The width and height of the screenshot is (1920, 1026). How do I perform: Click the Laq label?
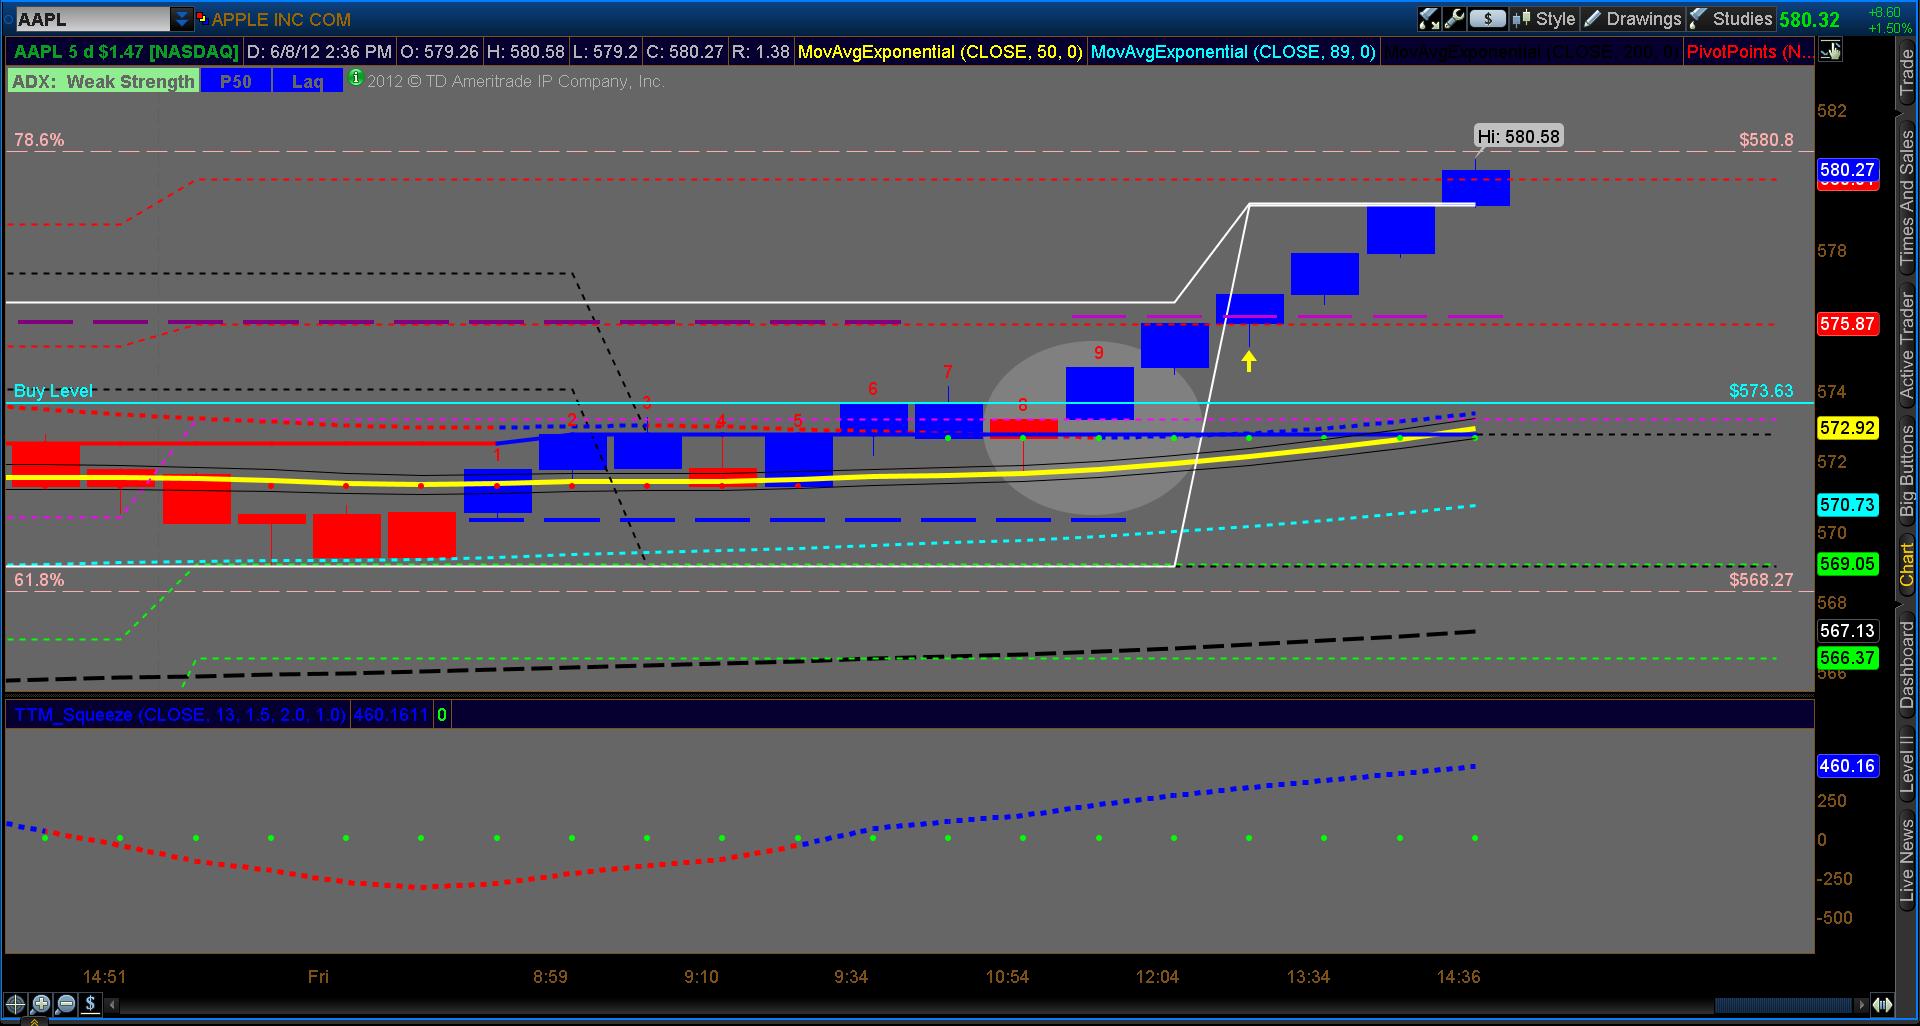click(307, 81)
